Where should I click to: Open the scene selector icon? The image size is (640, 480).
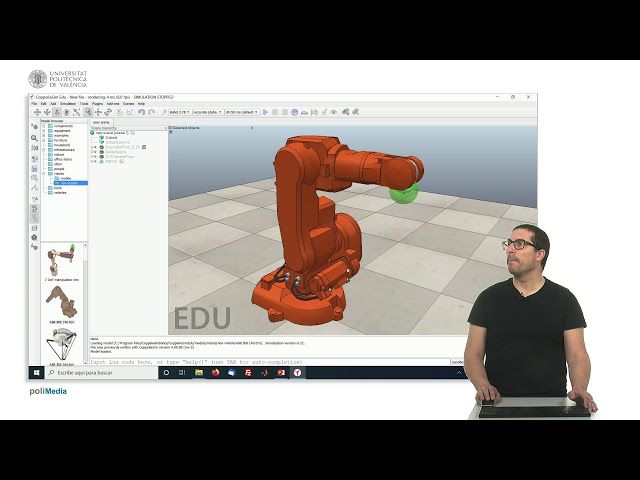[x=356, y=112]
